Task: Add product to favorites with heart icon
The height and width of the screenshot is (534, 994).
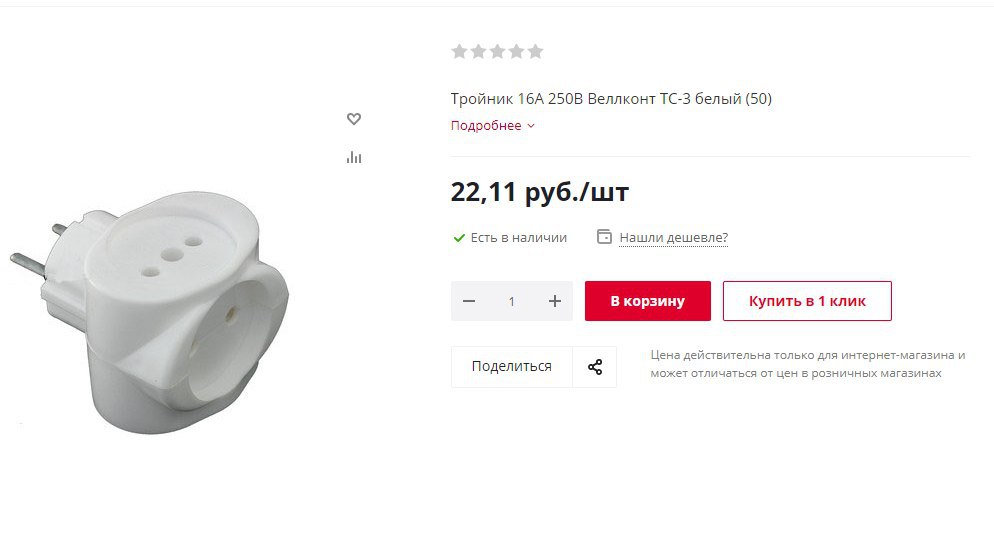Action: 354,119
